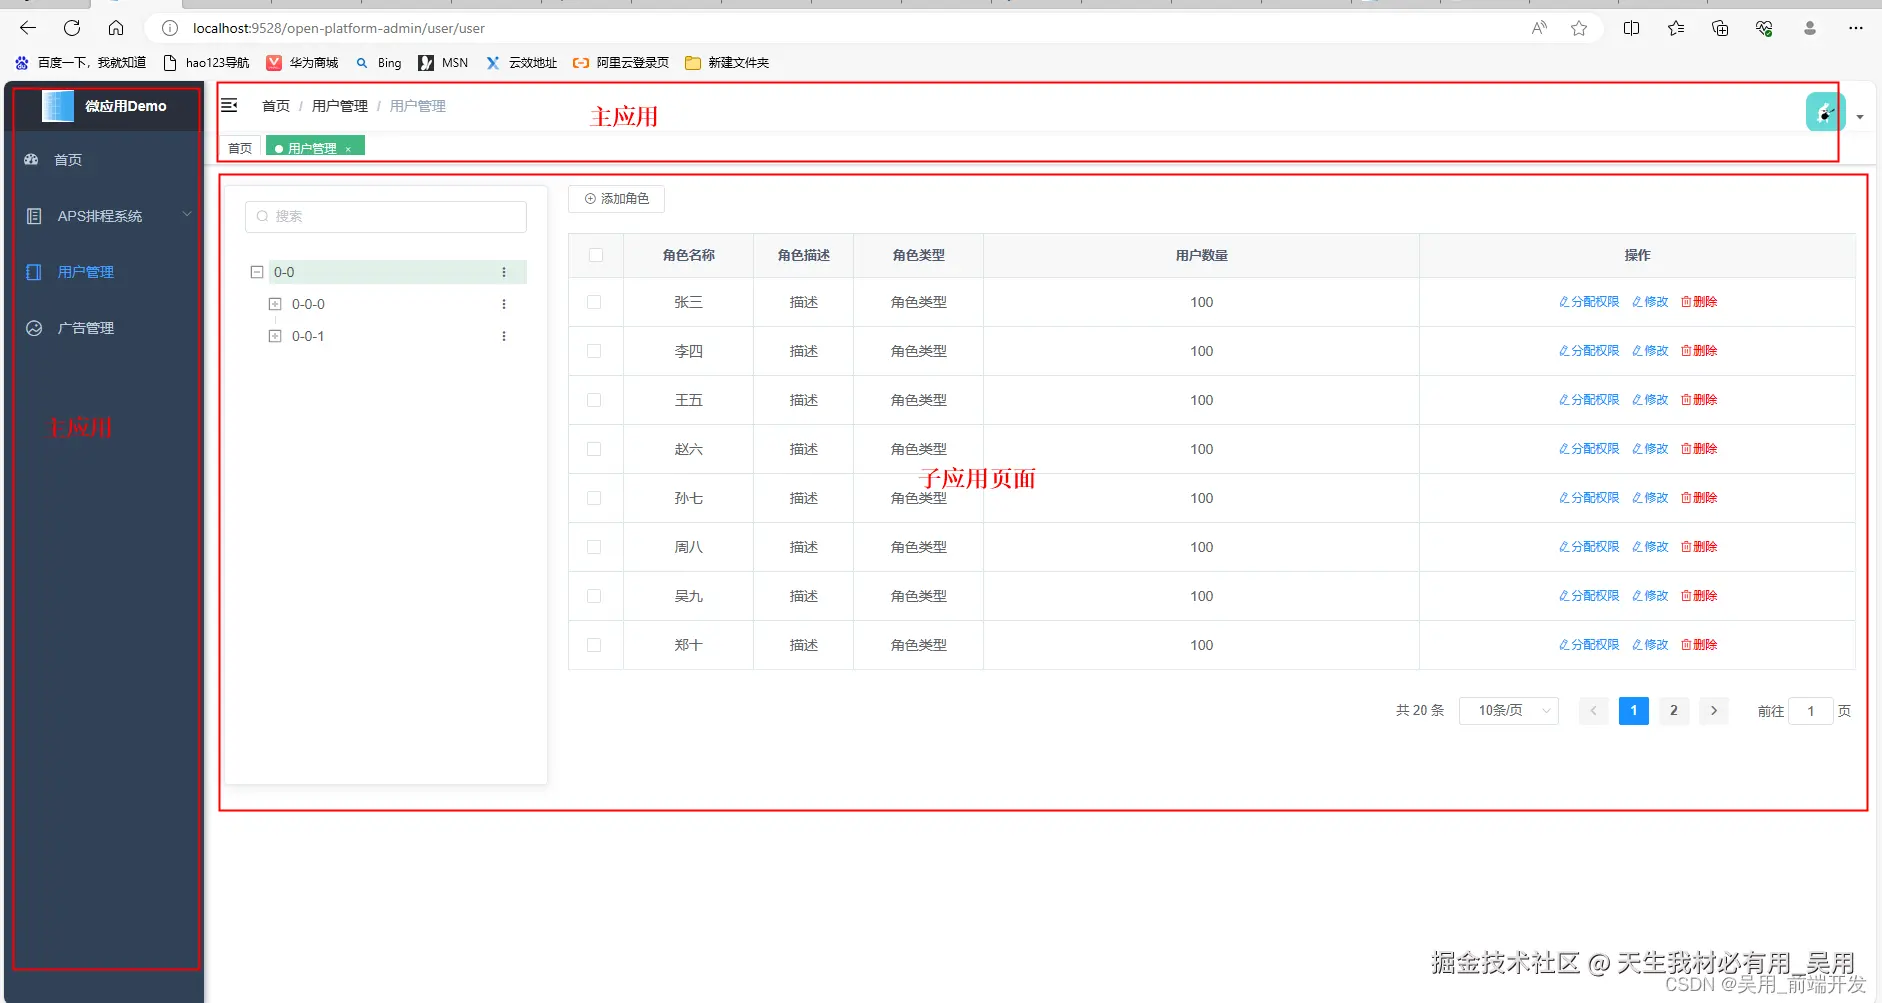Click 删除 for 赵六

1699,449
